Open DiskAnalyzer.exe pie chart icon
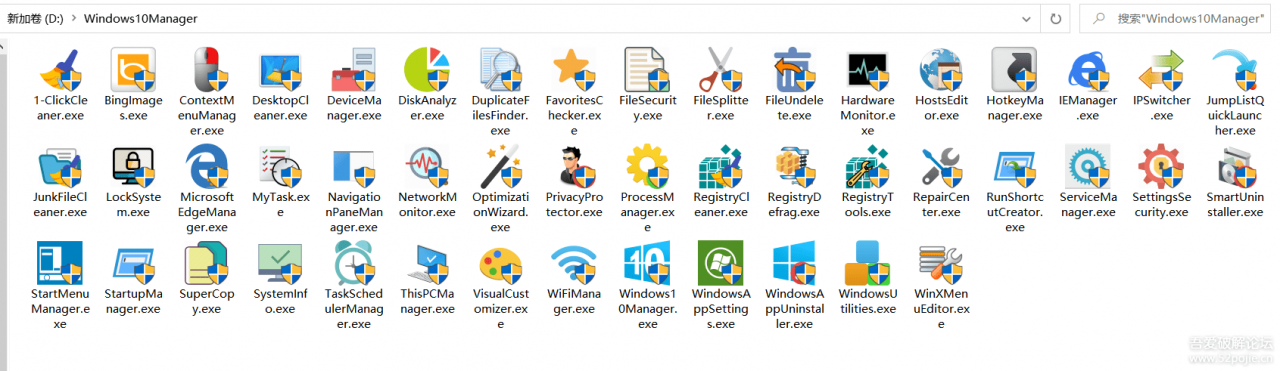1280x371 pixels. [427, 69]
